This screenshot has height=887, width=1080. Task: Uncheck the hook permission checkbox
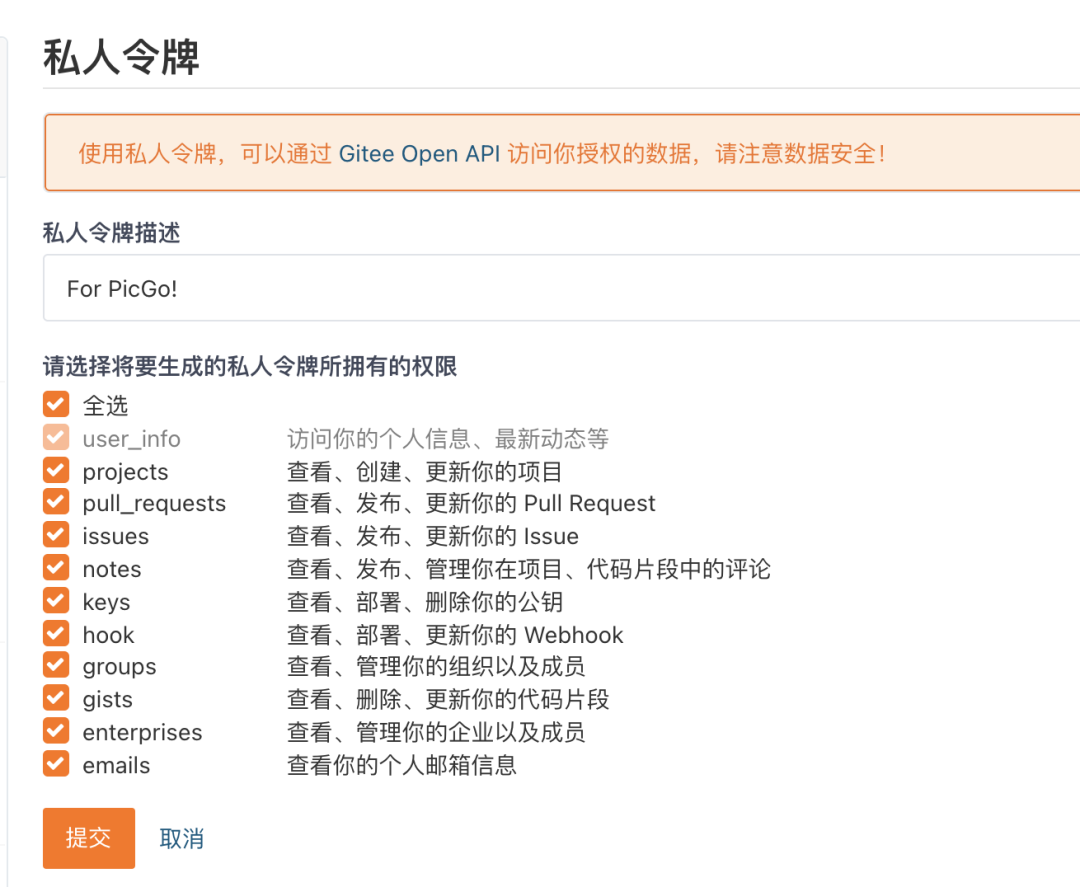56,634
